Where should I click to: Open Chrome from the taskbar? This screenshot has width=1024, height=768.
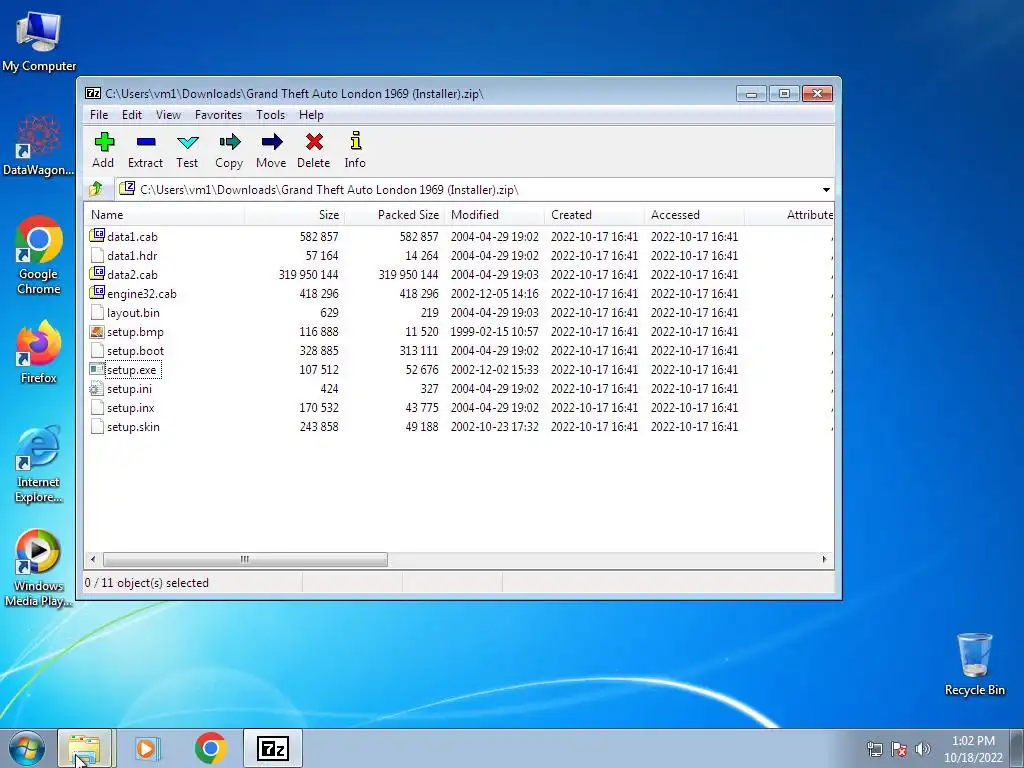tap(210, 748)
